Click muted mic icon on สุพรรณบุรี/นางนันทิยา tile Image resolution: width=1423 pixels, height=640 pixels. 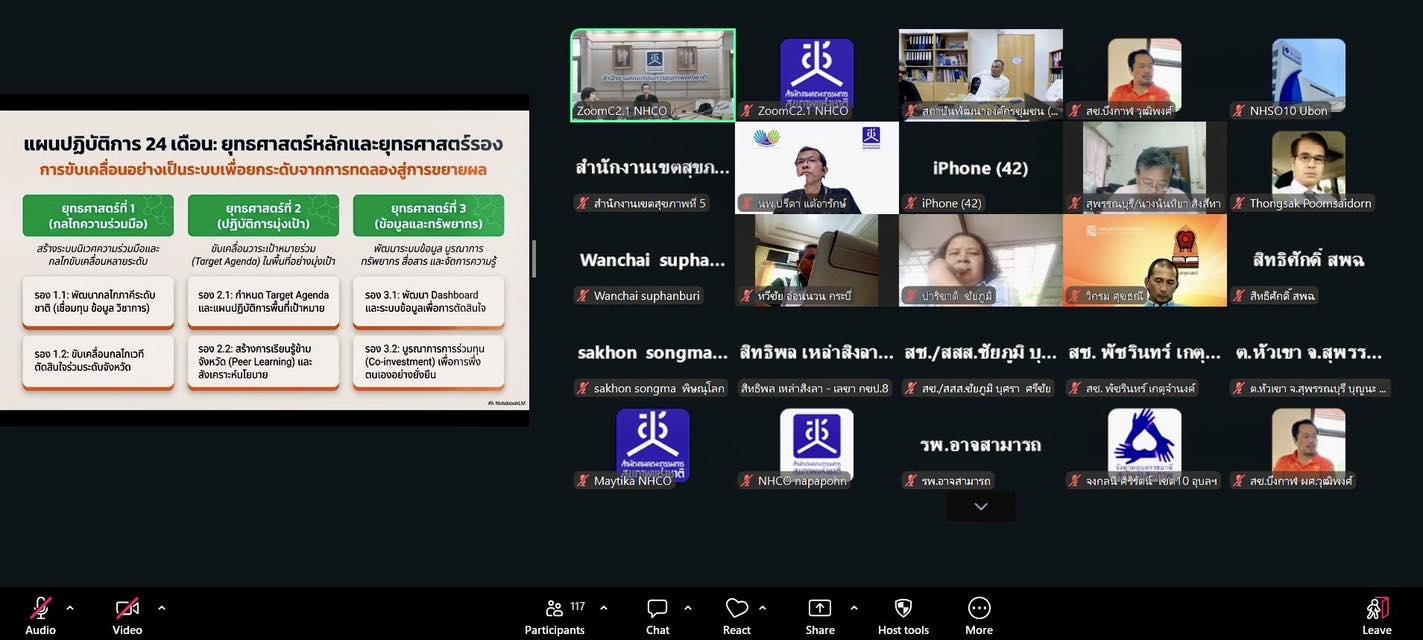(x=1075, y=203)
